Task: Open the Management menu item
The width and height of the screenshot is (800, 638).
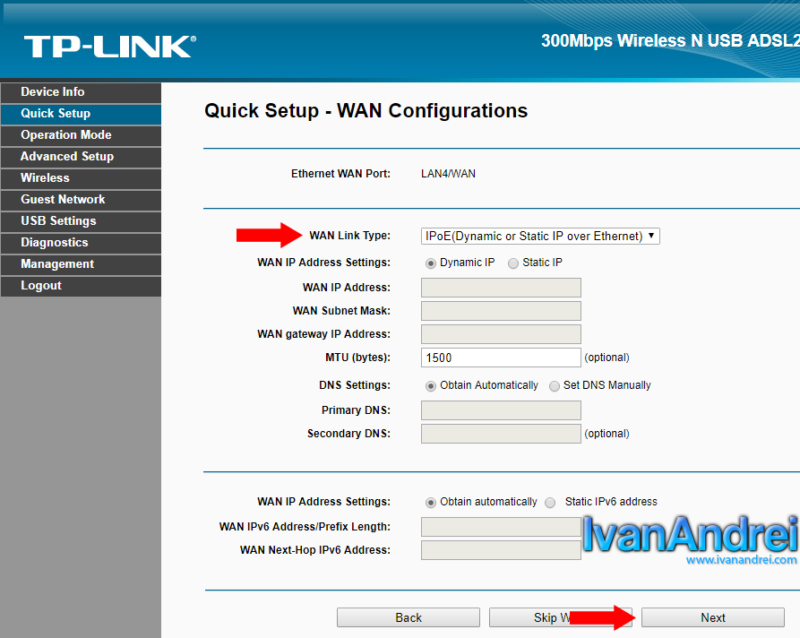Action: click(x=57, y=264)
